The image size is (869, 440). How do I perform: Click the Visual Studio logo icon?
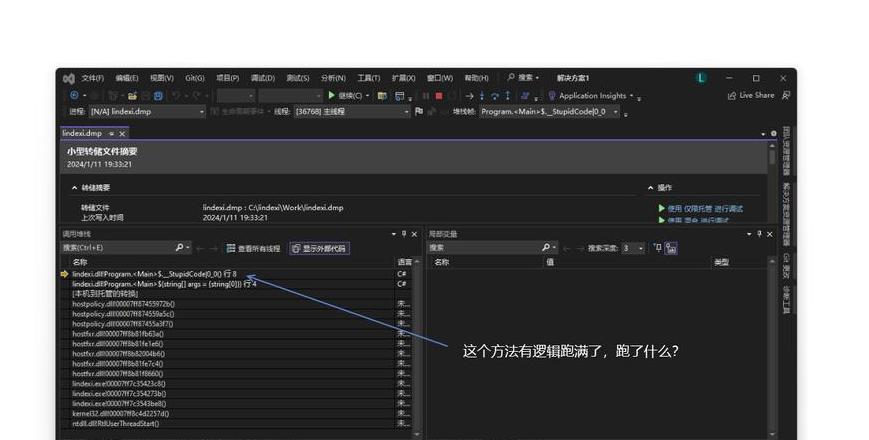pyautogui.click(x=69, y=78)
